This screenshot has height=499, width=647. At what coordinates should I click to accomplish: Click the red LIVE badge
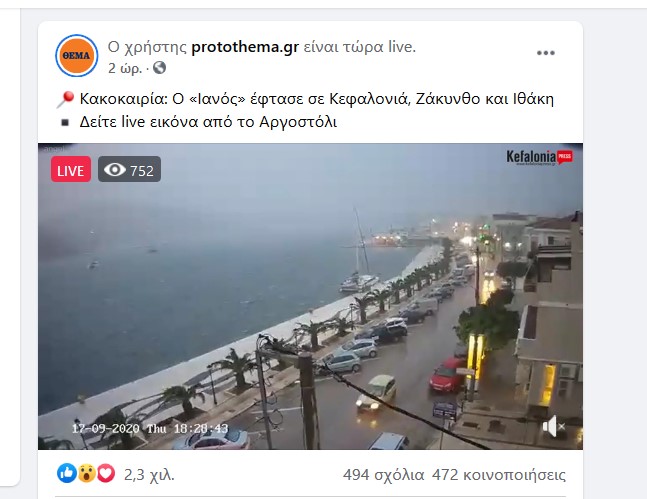[71, 169]
